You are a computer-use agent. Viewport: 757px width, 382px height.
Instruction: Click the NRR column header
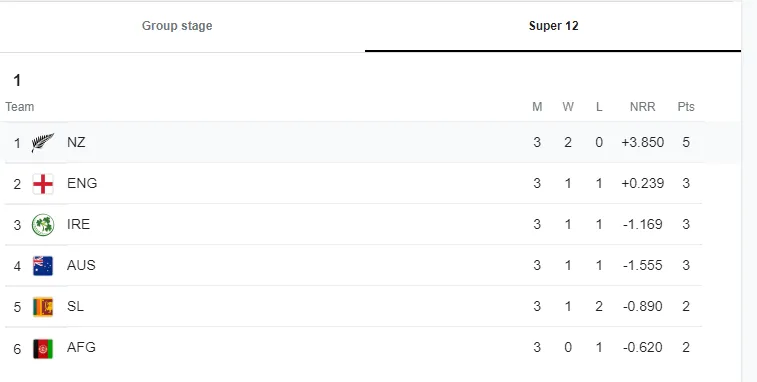[x=643, y=107]
